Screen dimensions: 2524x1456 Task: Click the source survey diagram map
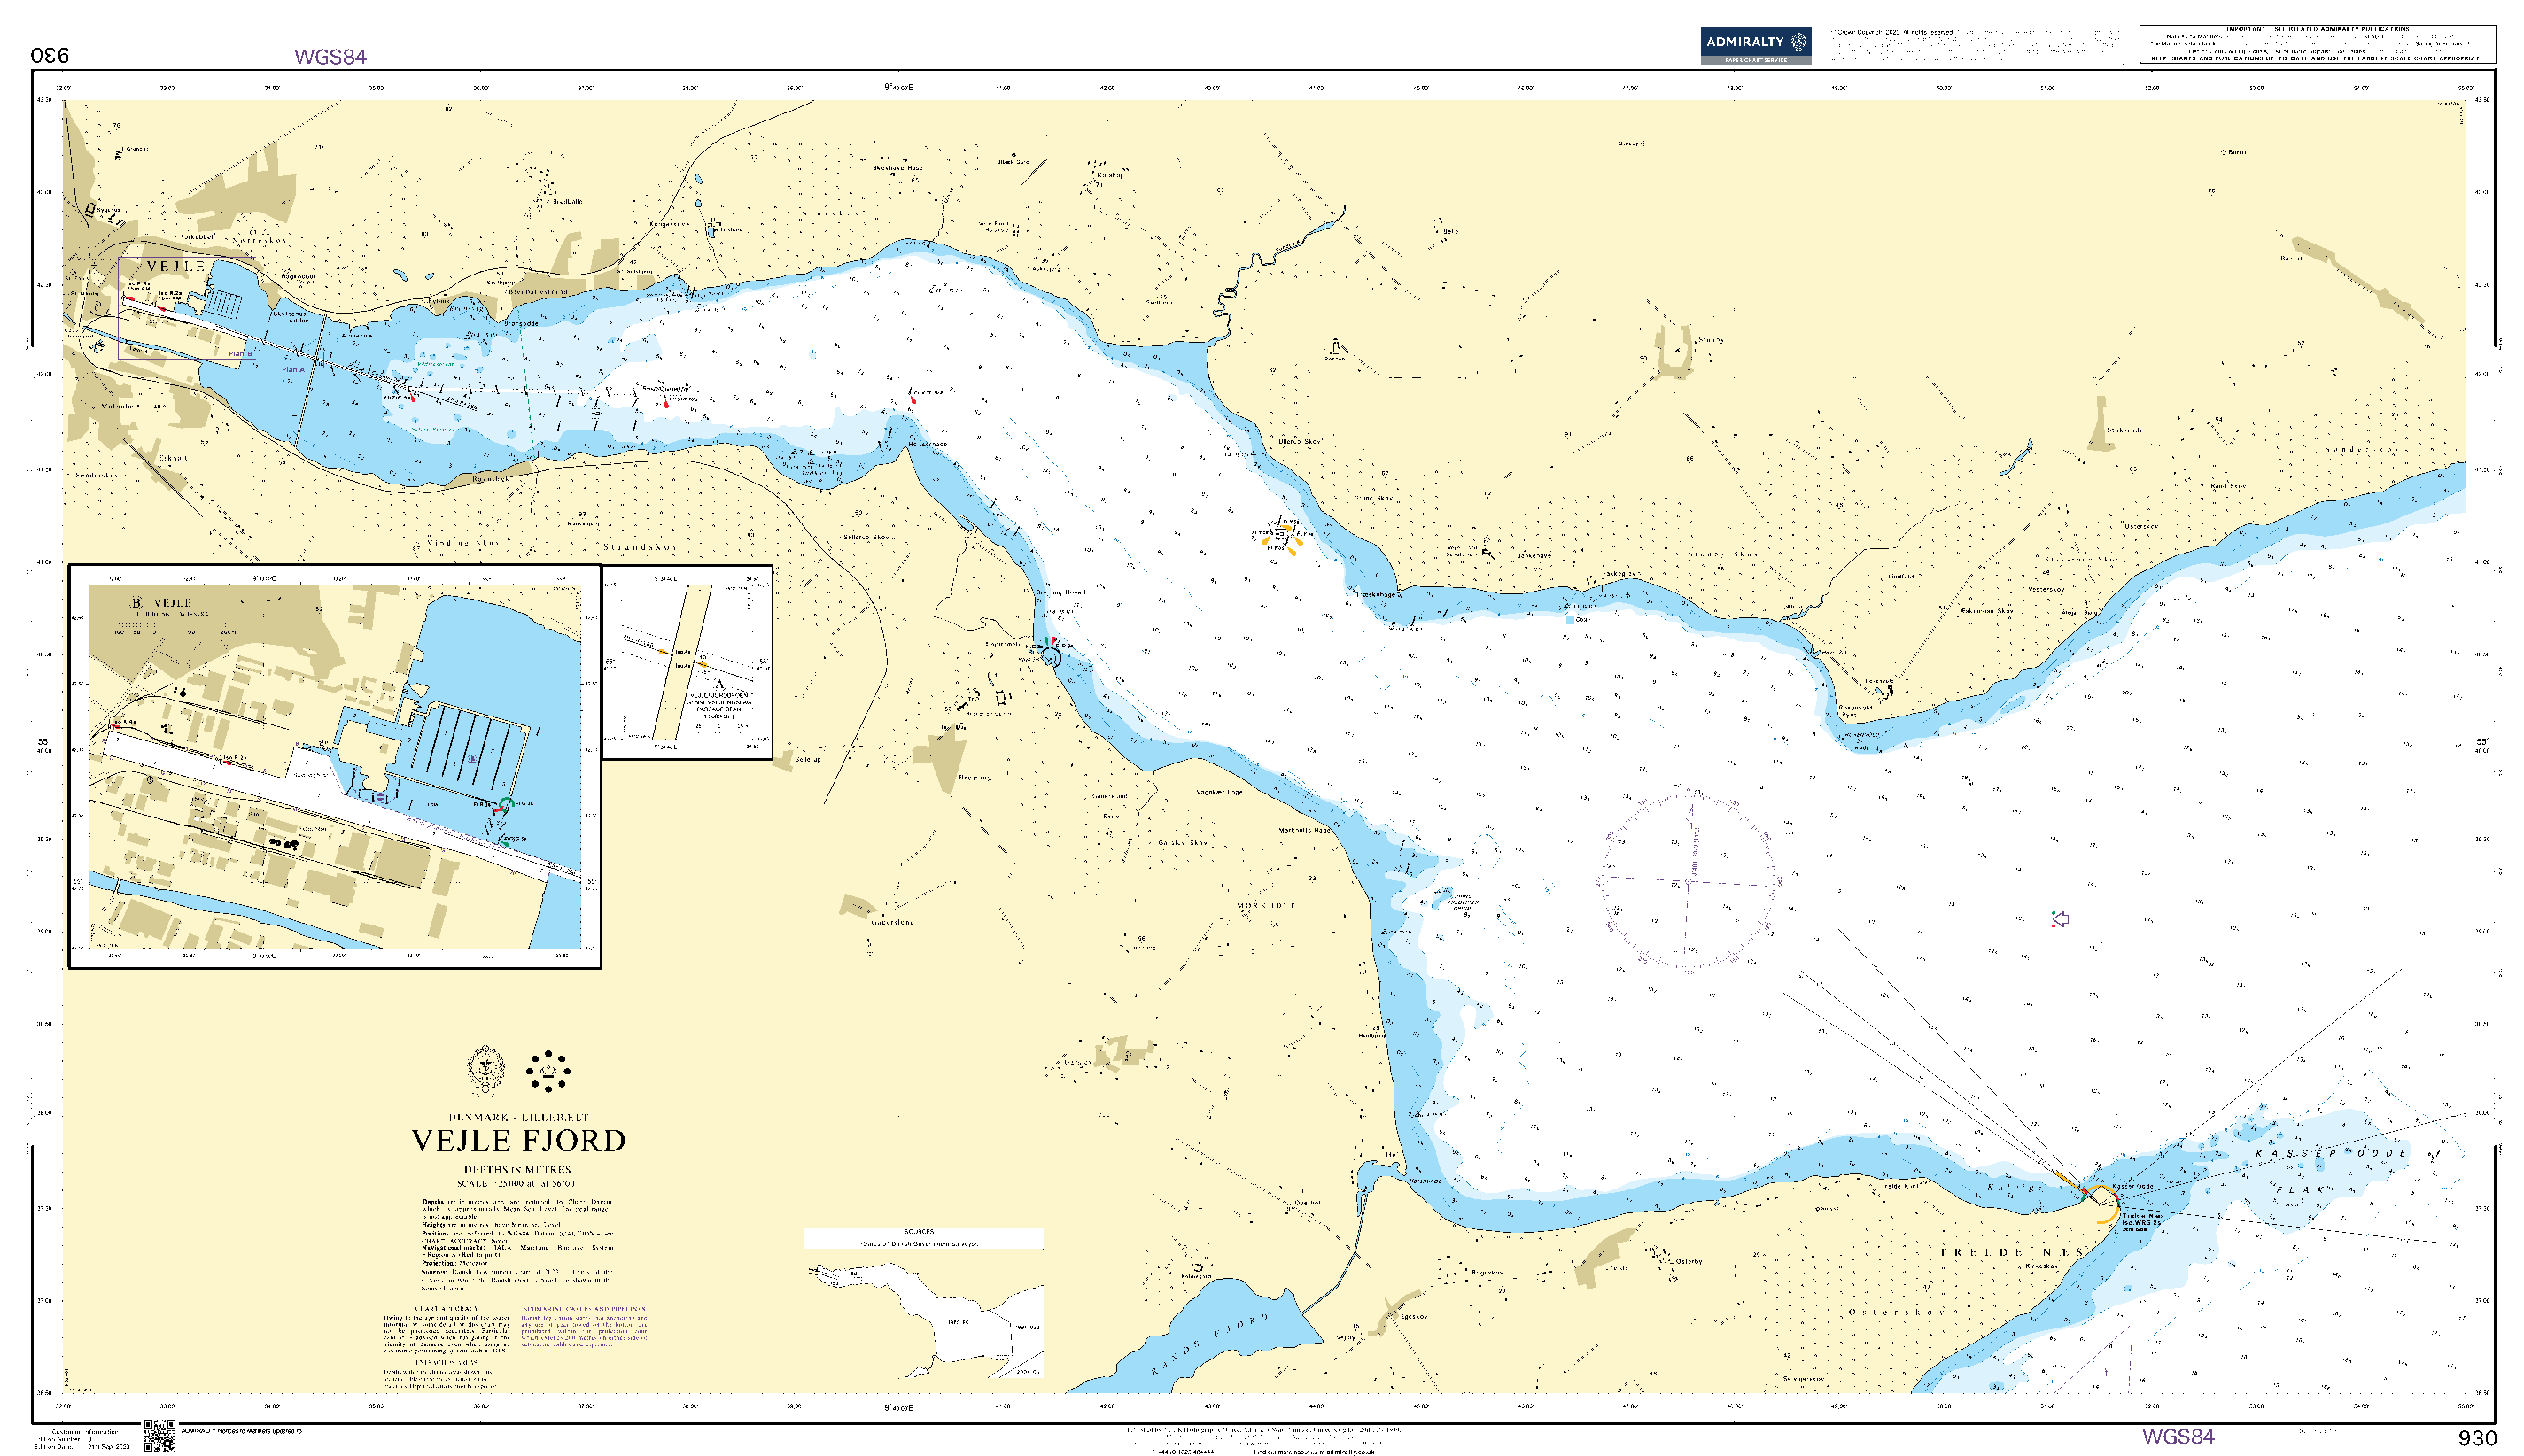pyautogui.click(x=925, y=1320)
